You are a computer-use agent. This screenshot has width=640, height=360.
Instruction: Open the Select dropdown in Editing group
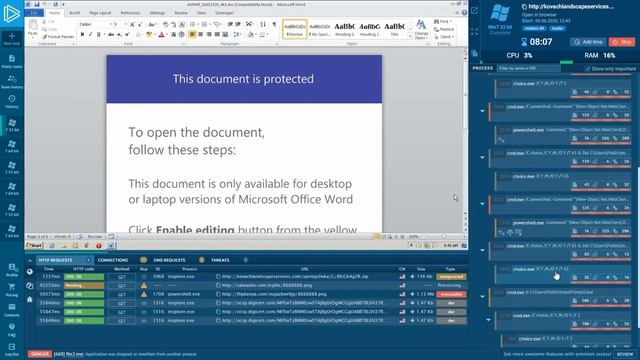coord(444,37)
